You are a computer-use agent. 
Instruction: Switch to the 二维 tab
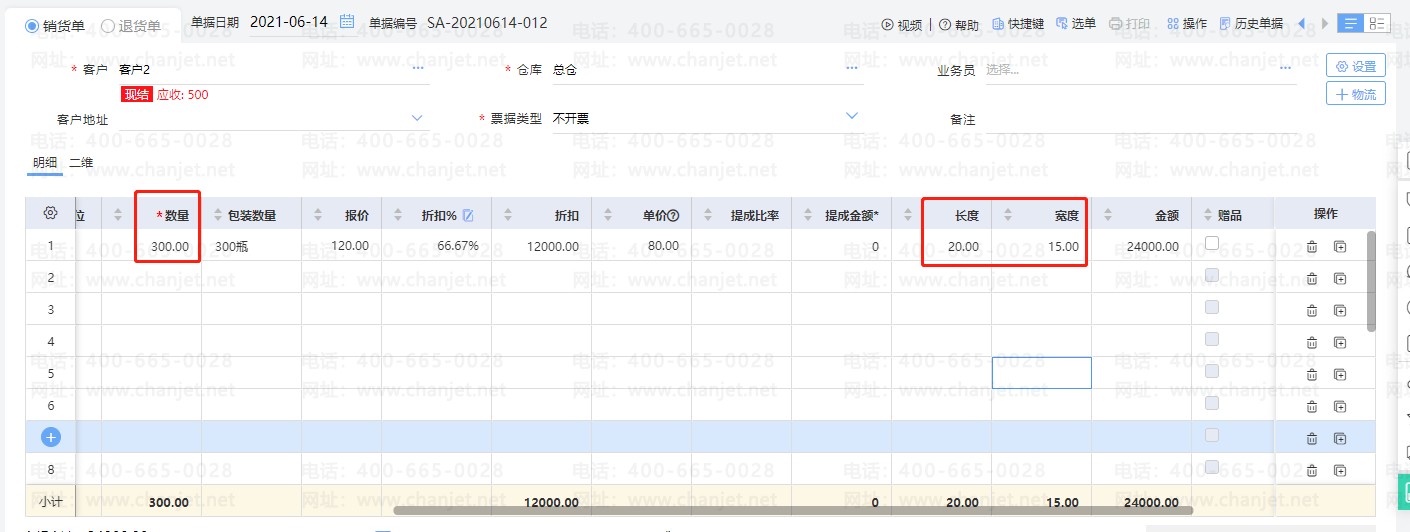point(81,163)
